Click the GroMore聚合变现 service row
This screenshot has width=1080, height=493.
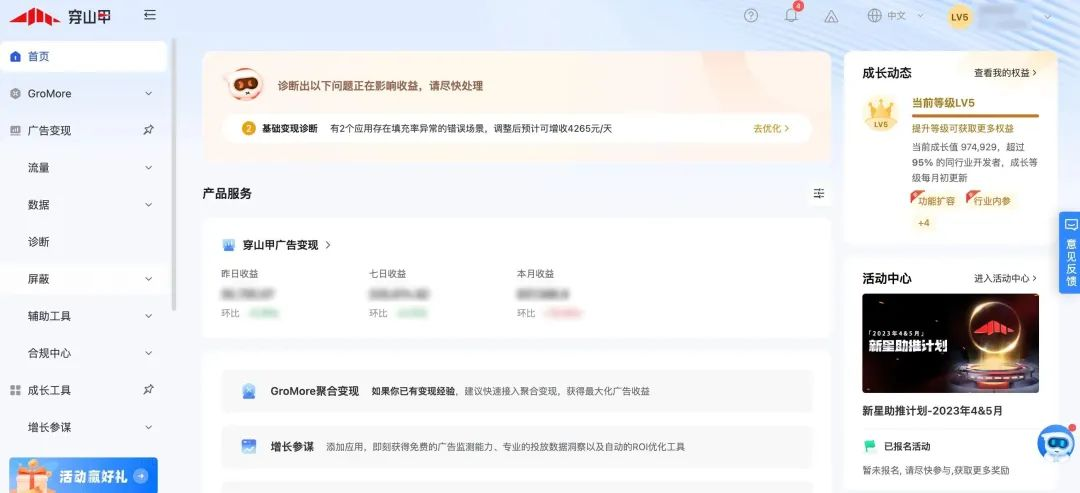(517, 391)
